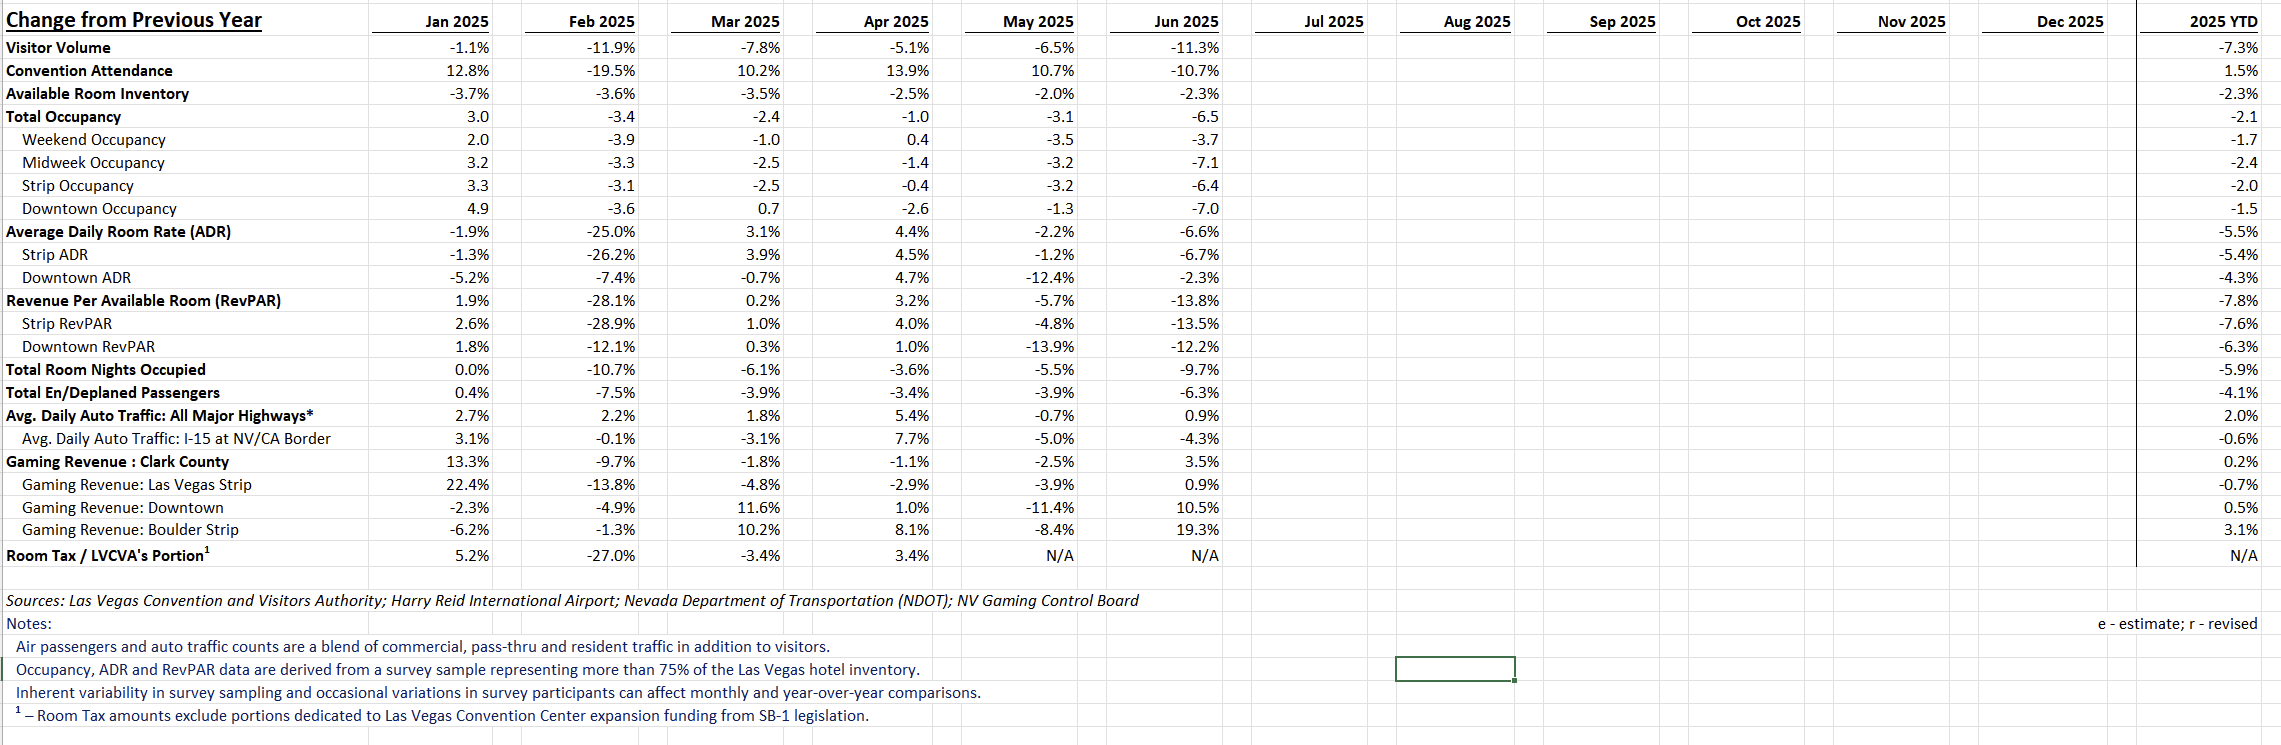Click the Total Room Nights Occupied label
Image resolution: width=2281 pixels, height=745 pixels.
[106, 369]
